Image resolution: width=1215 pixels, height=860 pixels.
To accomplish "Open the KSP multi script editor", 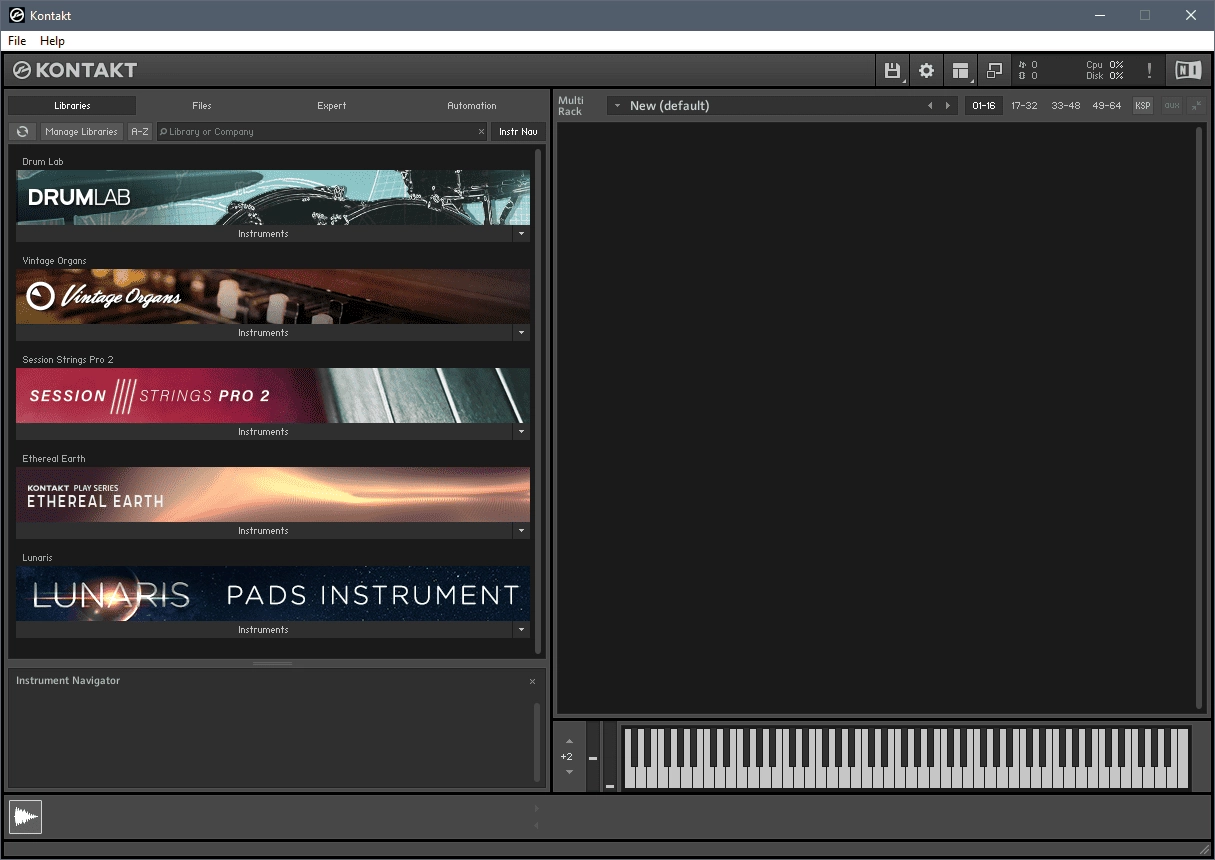I will click(1143, 105).
